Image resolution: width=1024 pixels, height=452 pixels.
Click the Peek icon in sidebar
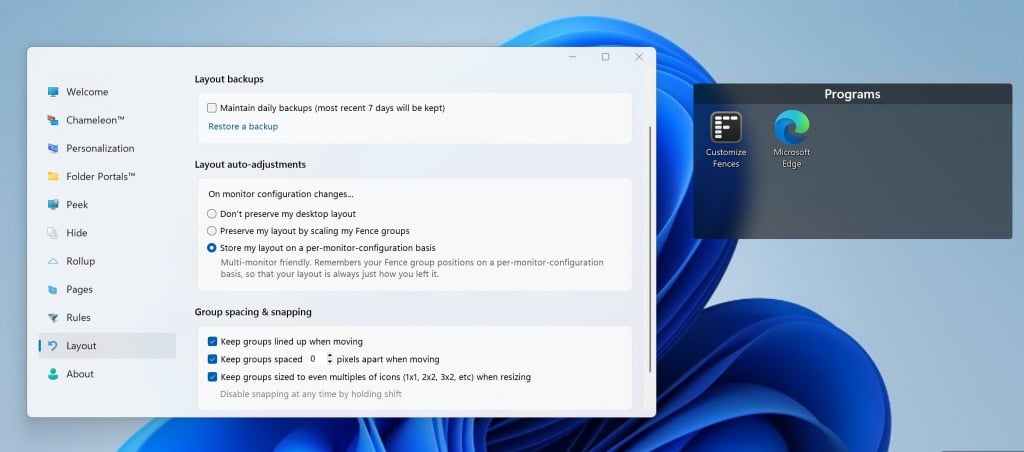point(53,204)
